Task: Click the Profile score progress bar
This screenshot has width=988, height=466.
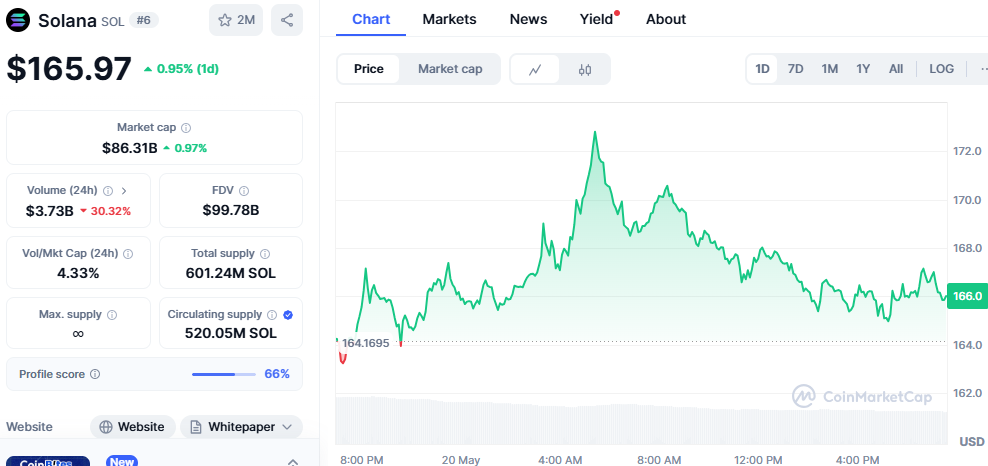Action: [224, 374]
